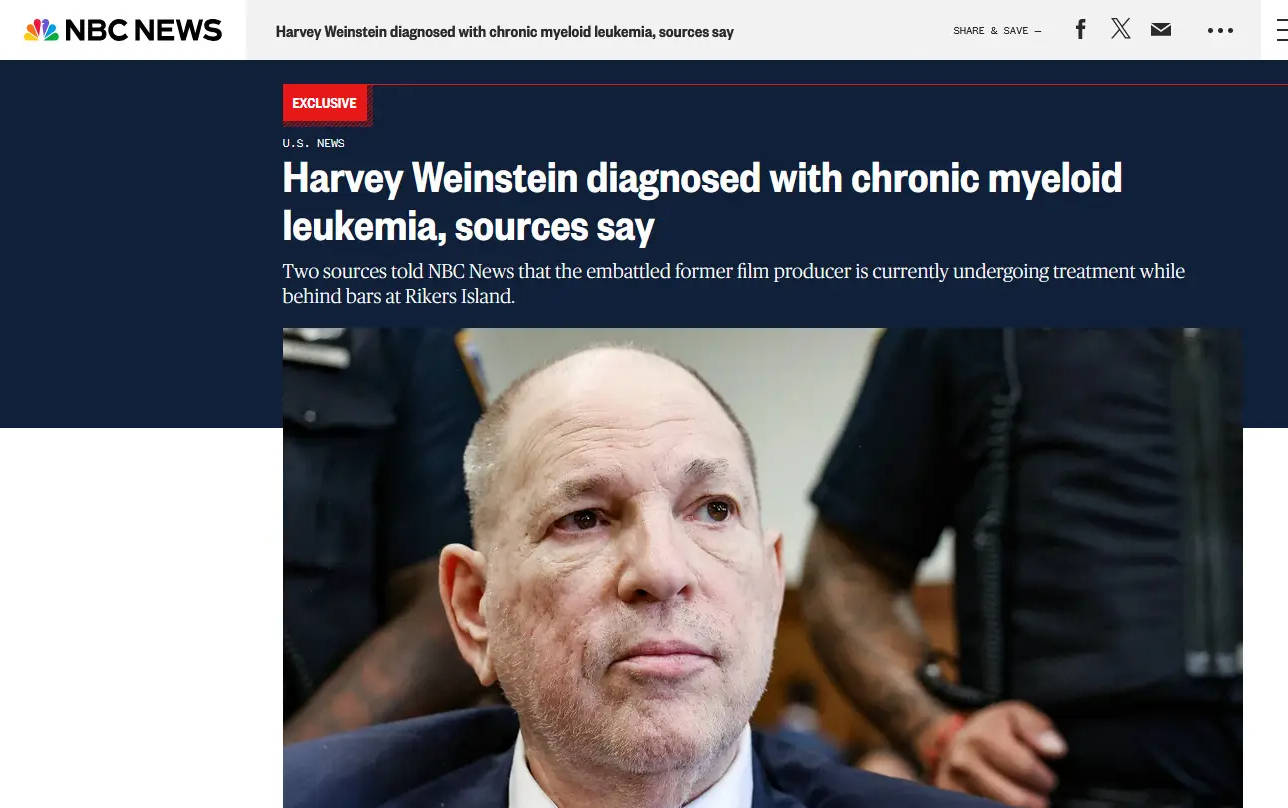Screen dimensions: 1288x808
Task: Share the article on Facebook
Action: coord(1080,30)
